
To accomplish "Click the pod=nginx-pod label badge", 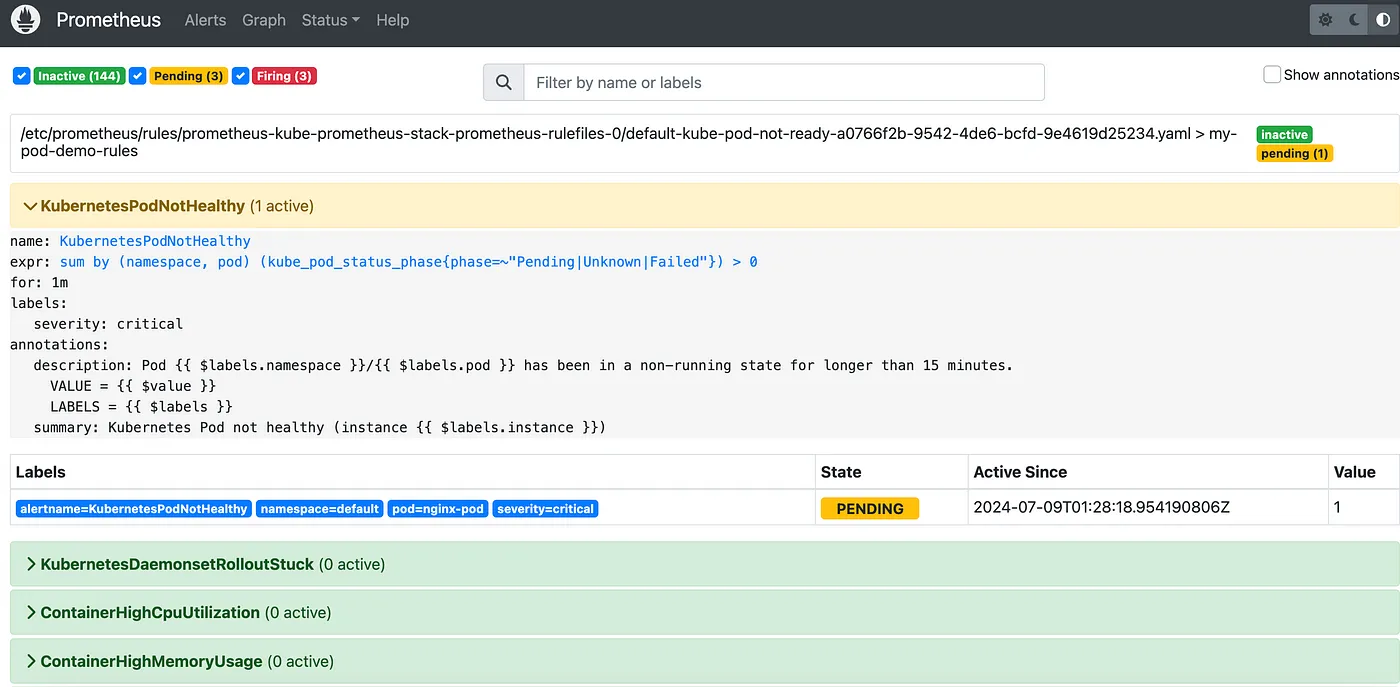I will (x=438, y=509).
